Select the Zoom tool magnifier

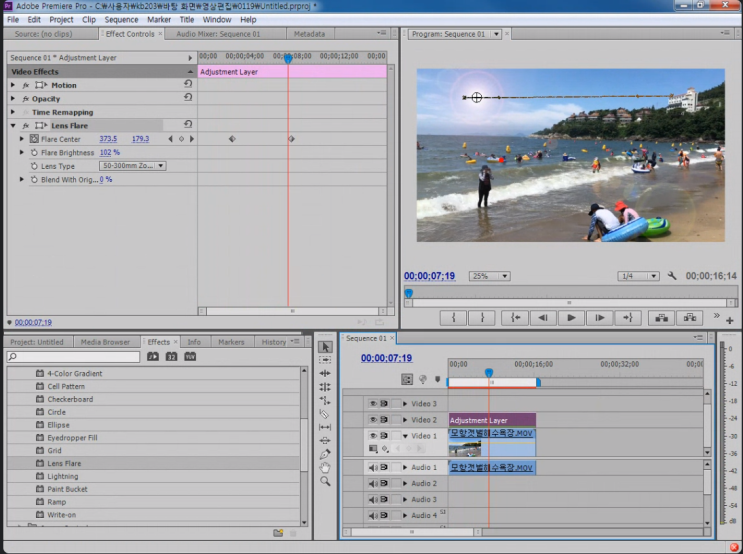click(325, 481)
